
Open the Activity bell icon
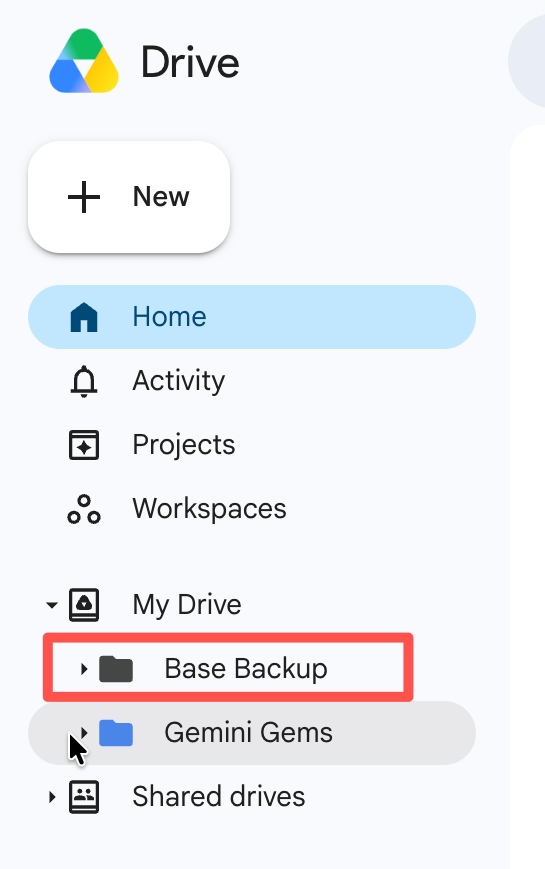(84, 381)
